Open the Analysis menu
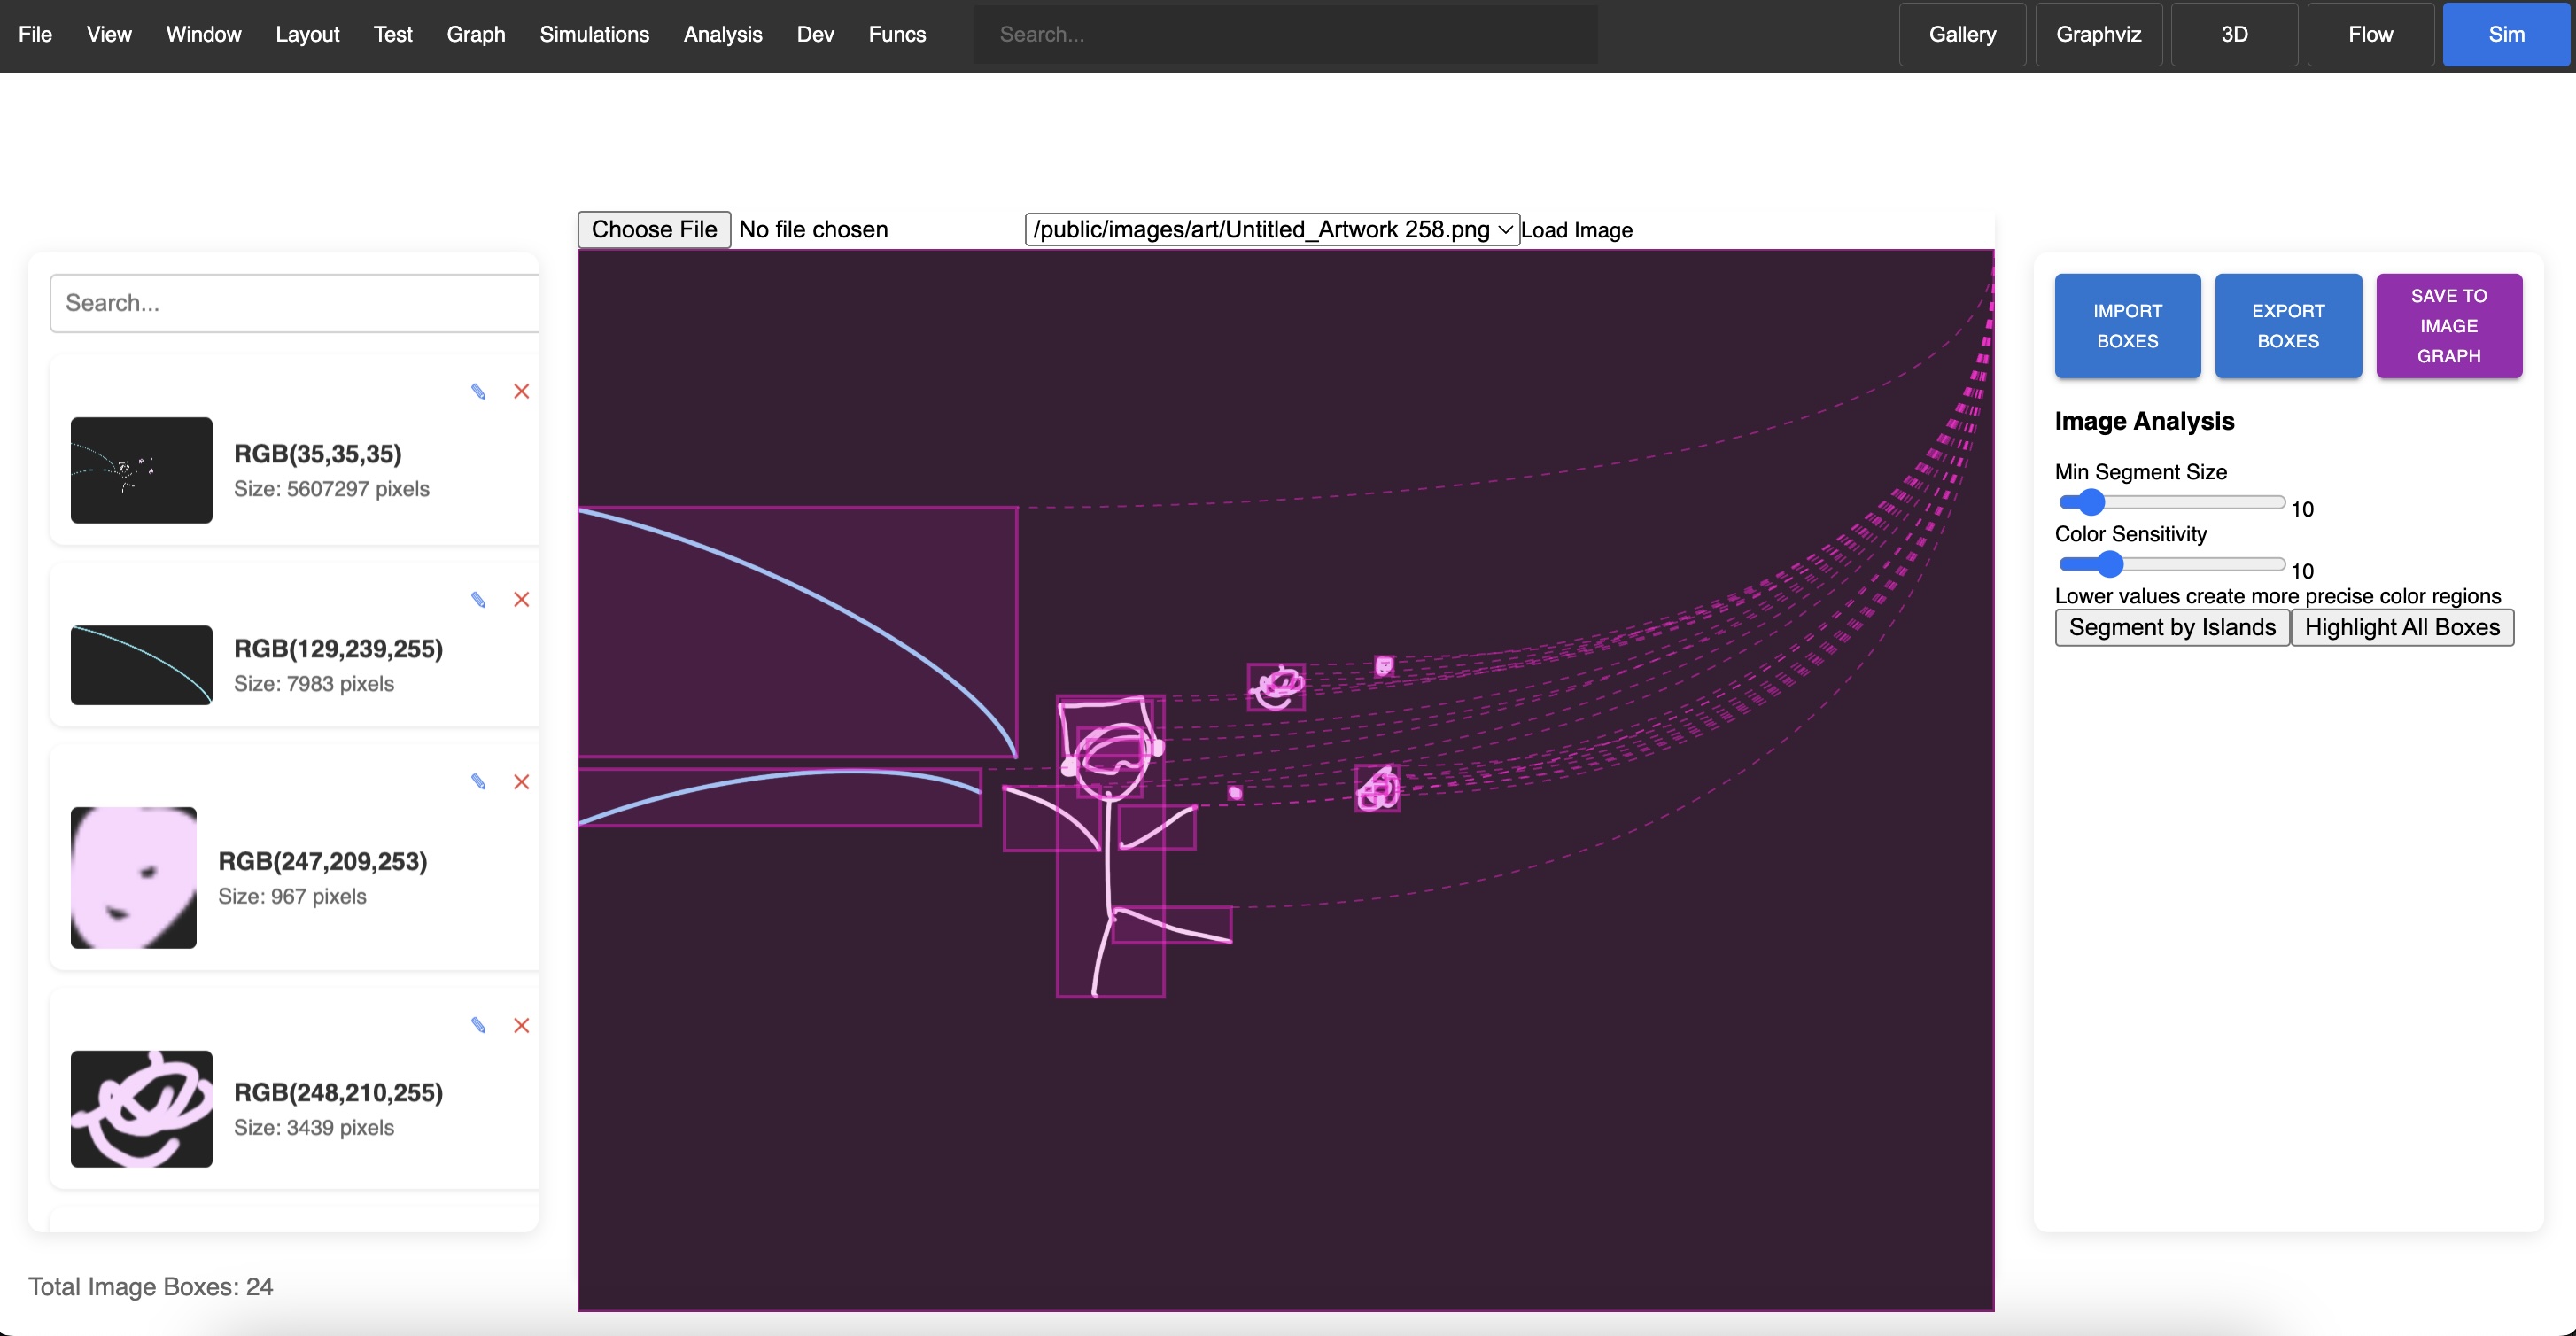 point(722,34)
